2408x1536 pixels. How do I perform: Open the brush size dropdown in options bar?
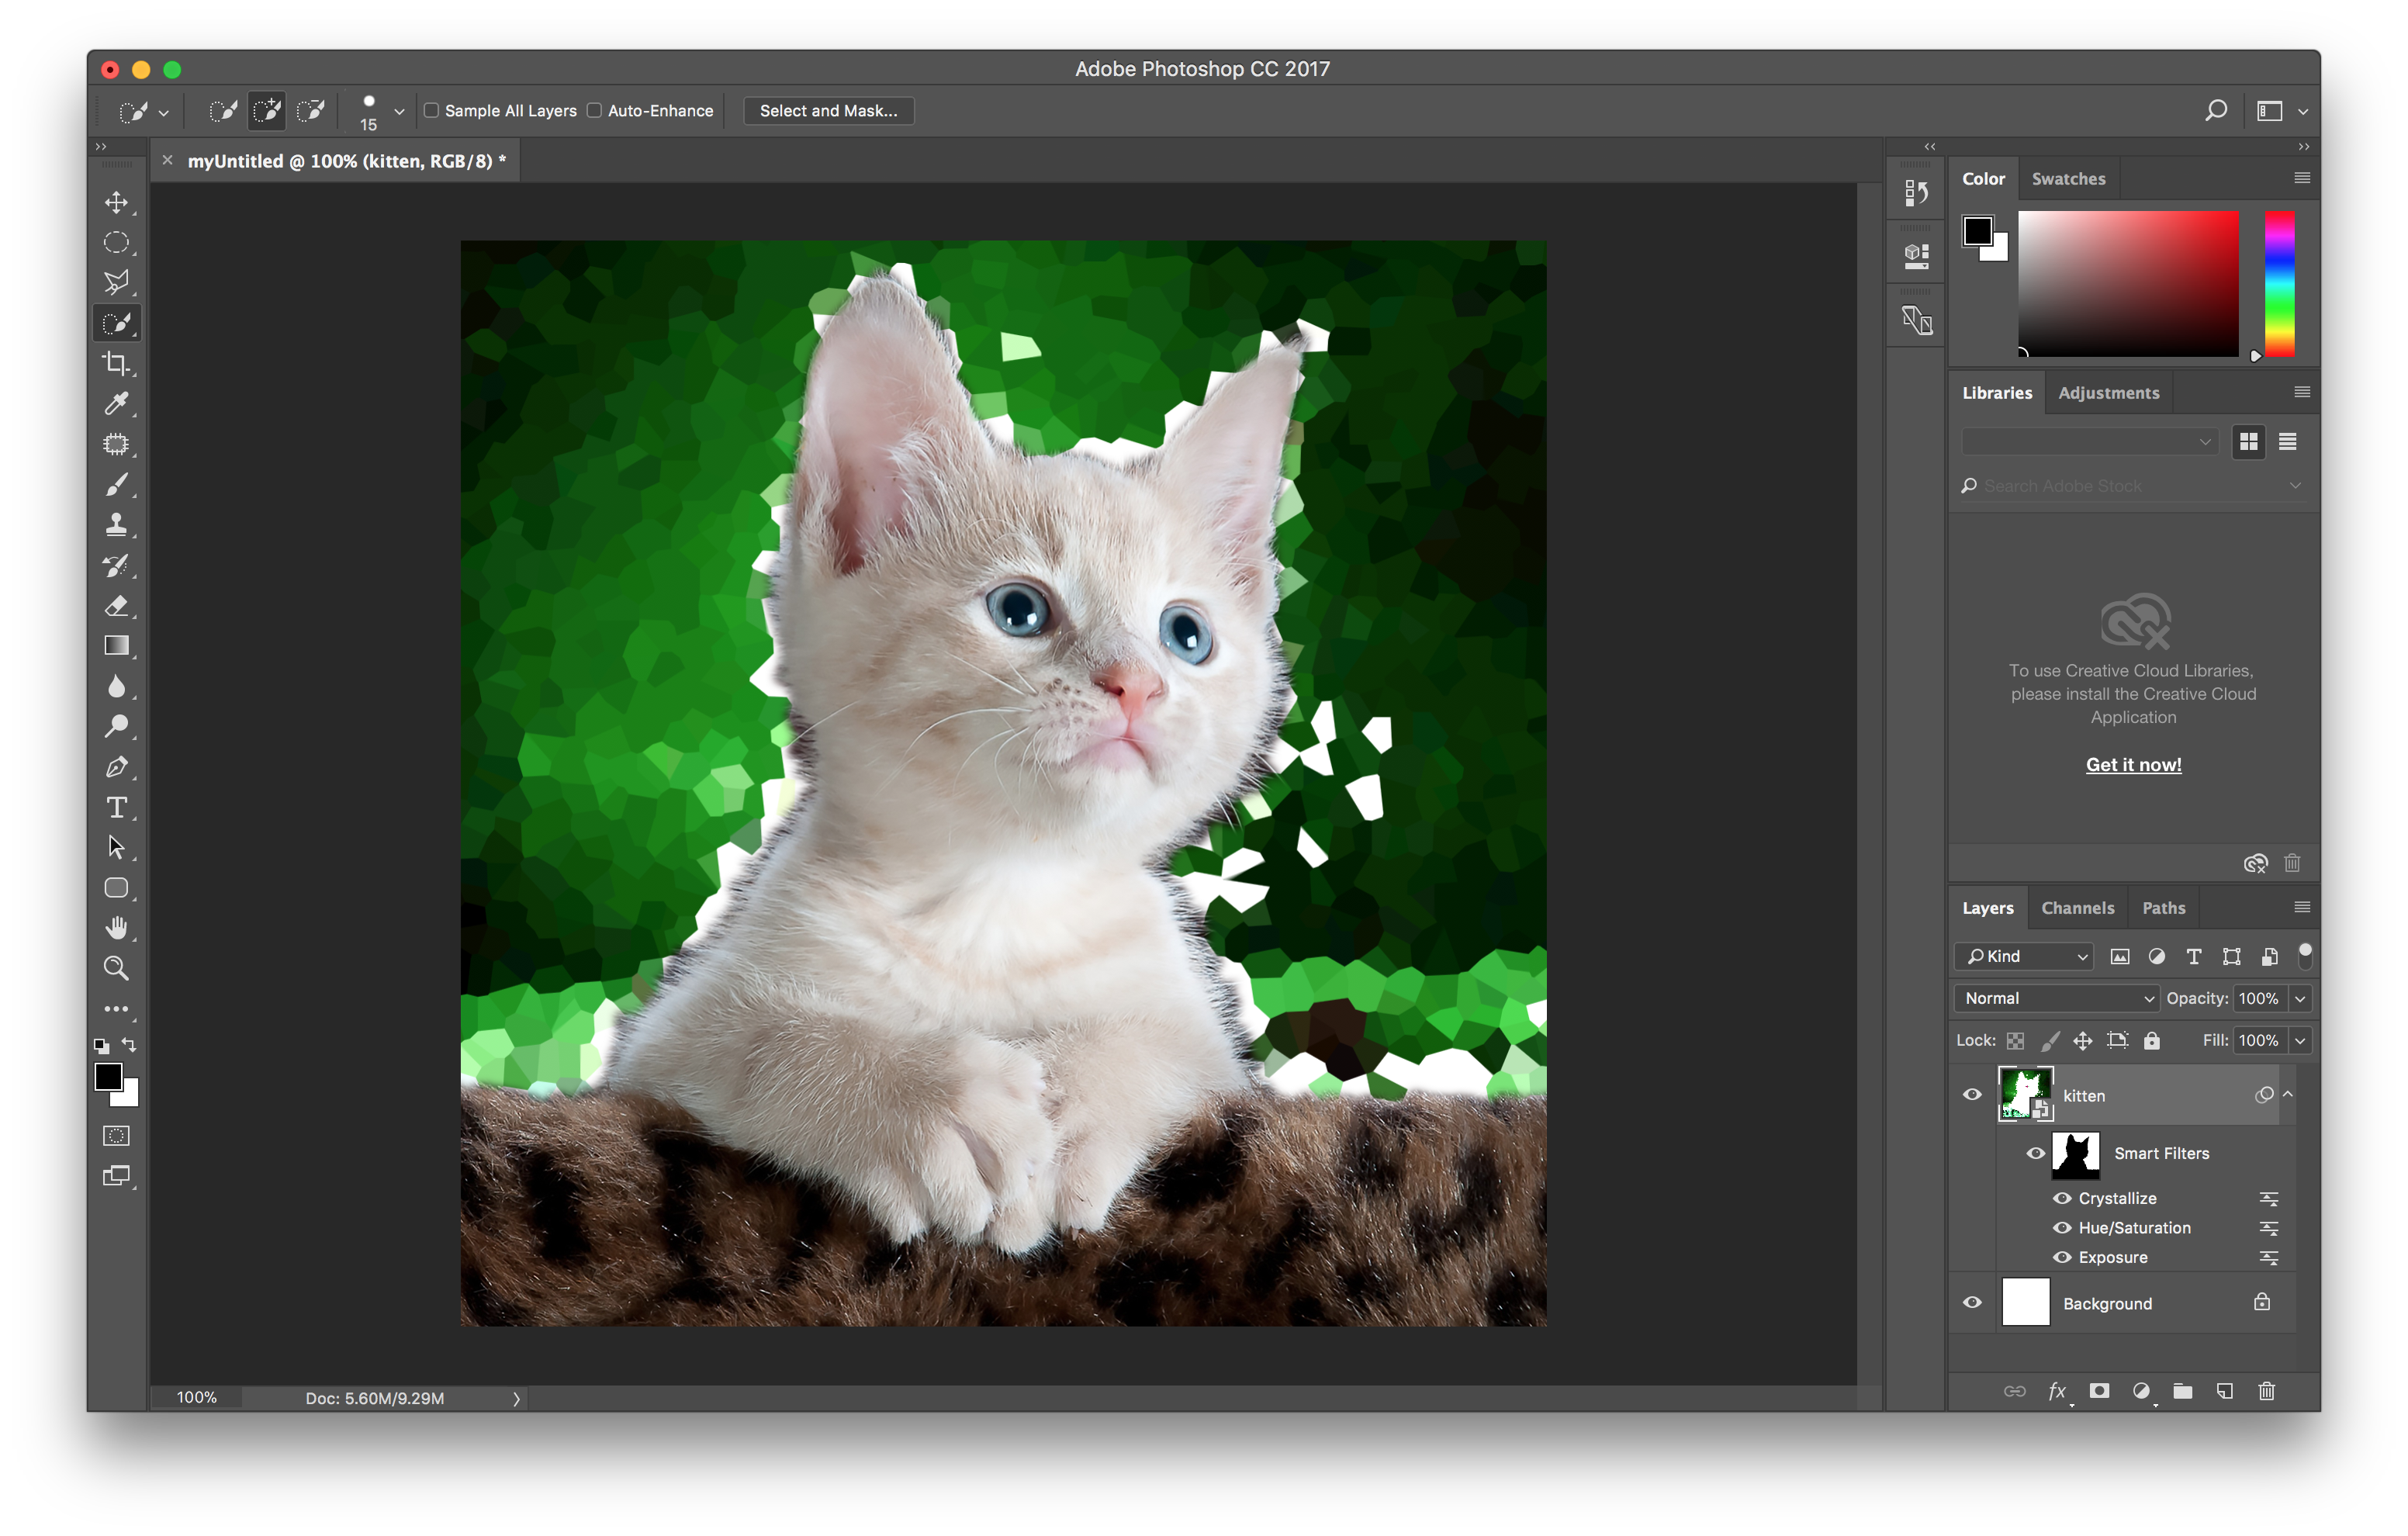coord(398,110)
